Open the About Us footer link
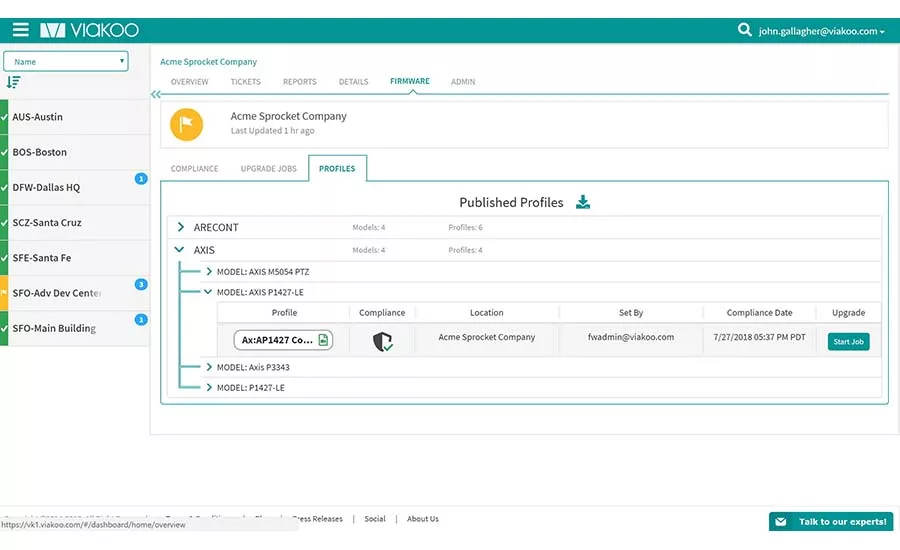Screen dimensions: 900x550 (x=422, y=519)
